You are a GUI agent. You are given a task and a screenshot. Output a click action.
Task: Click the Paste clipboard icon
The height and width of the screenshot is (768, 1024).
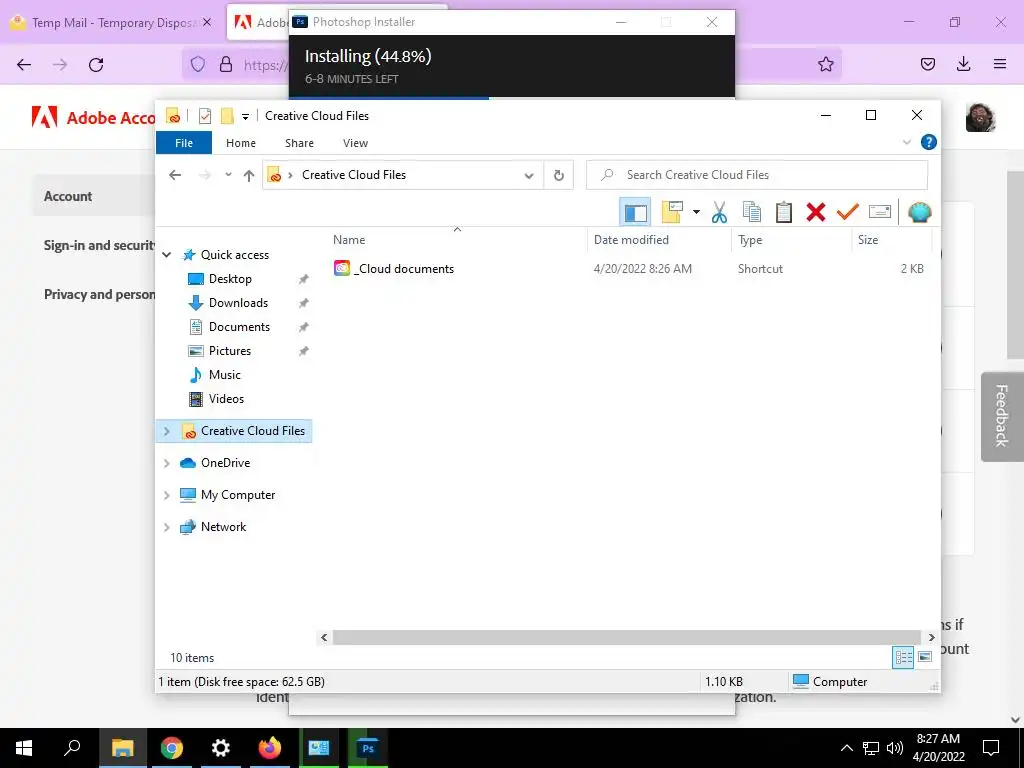pyautogui.click(x=784, y=212)
